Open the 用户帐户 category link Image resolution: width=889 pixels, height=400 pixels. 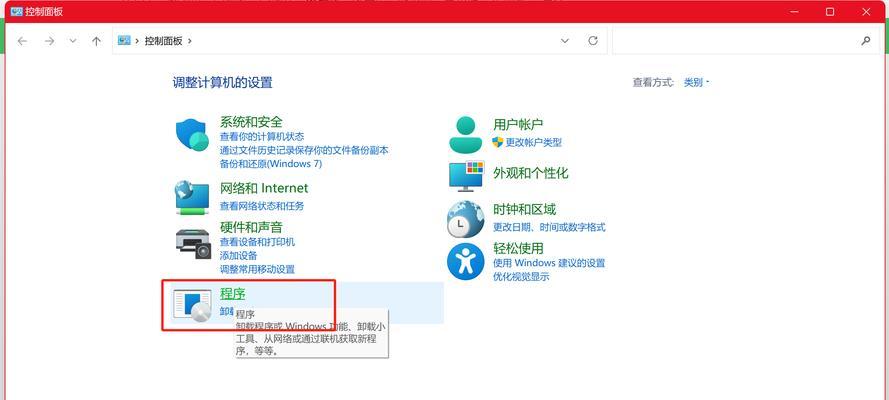click(x=518, y=124)
